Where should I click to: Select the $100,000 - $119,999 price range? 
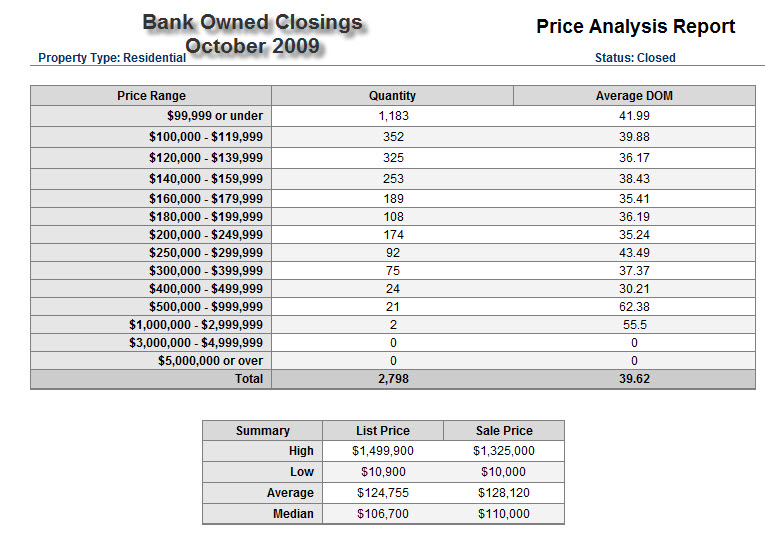click(x=205, y=137)
